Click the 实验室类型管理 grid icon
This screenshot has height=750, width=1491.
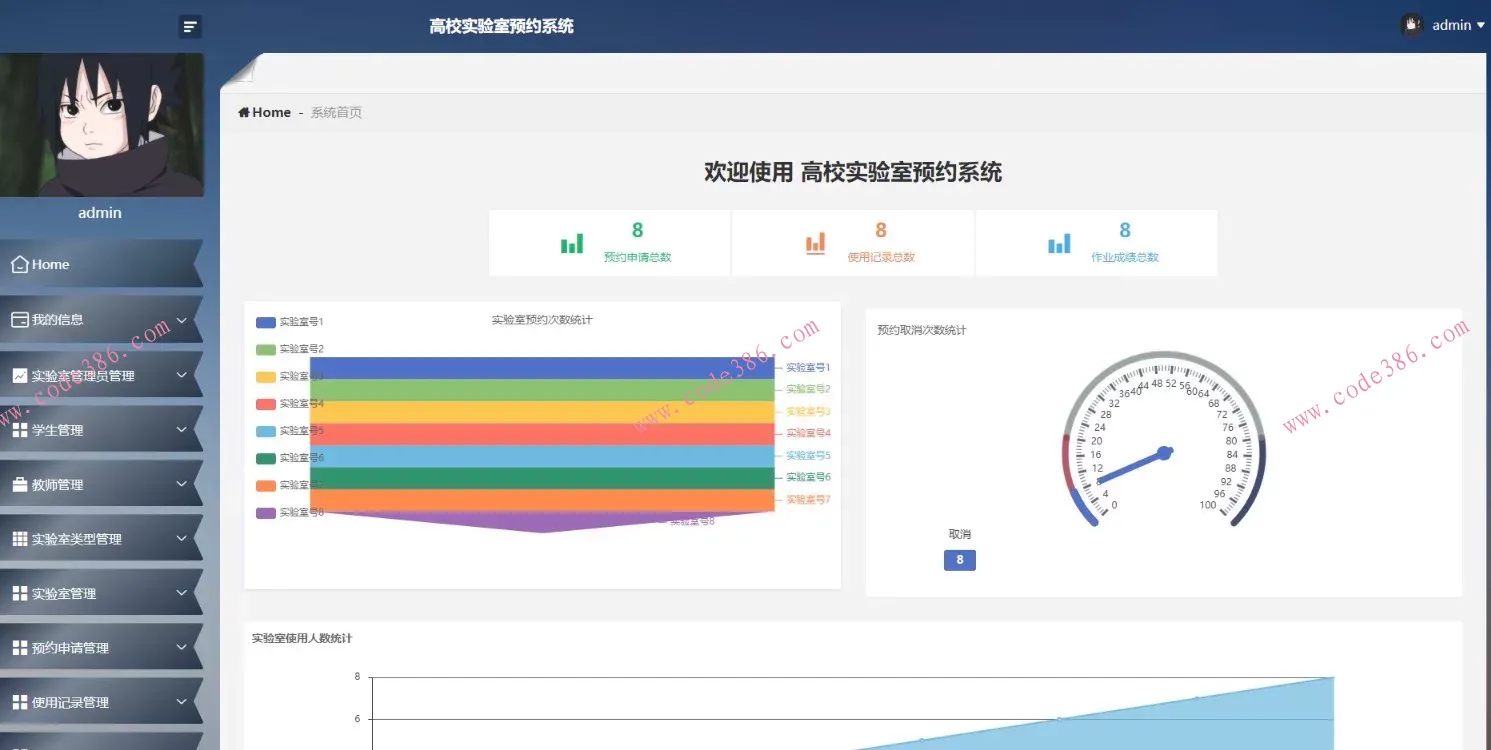coord(20,539)
